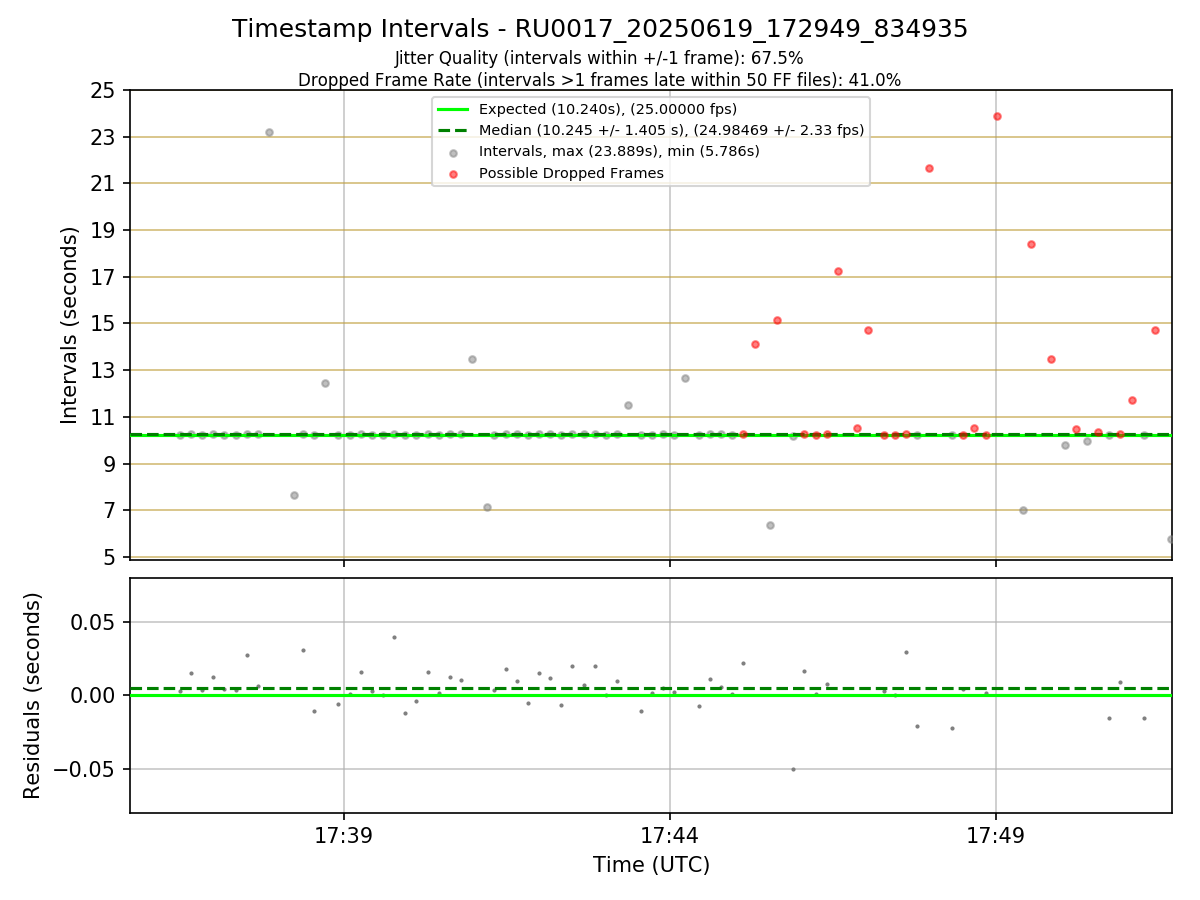Image resolution: width=1200 pixels, height=900 pixels.
Task: Click the plot title 'Timestamp Intervals - RU0017_20250619_172949_834935'
Action: (x=600, y=29)
